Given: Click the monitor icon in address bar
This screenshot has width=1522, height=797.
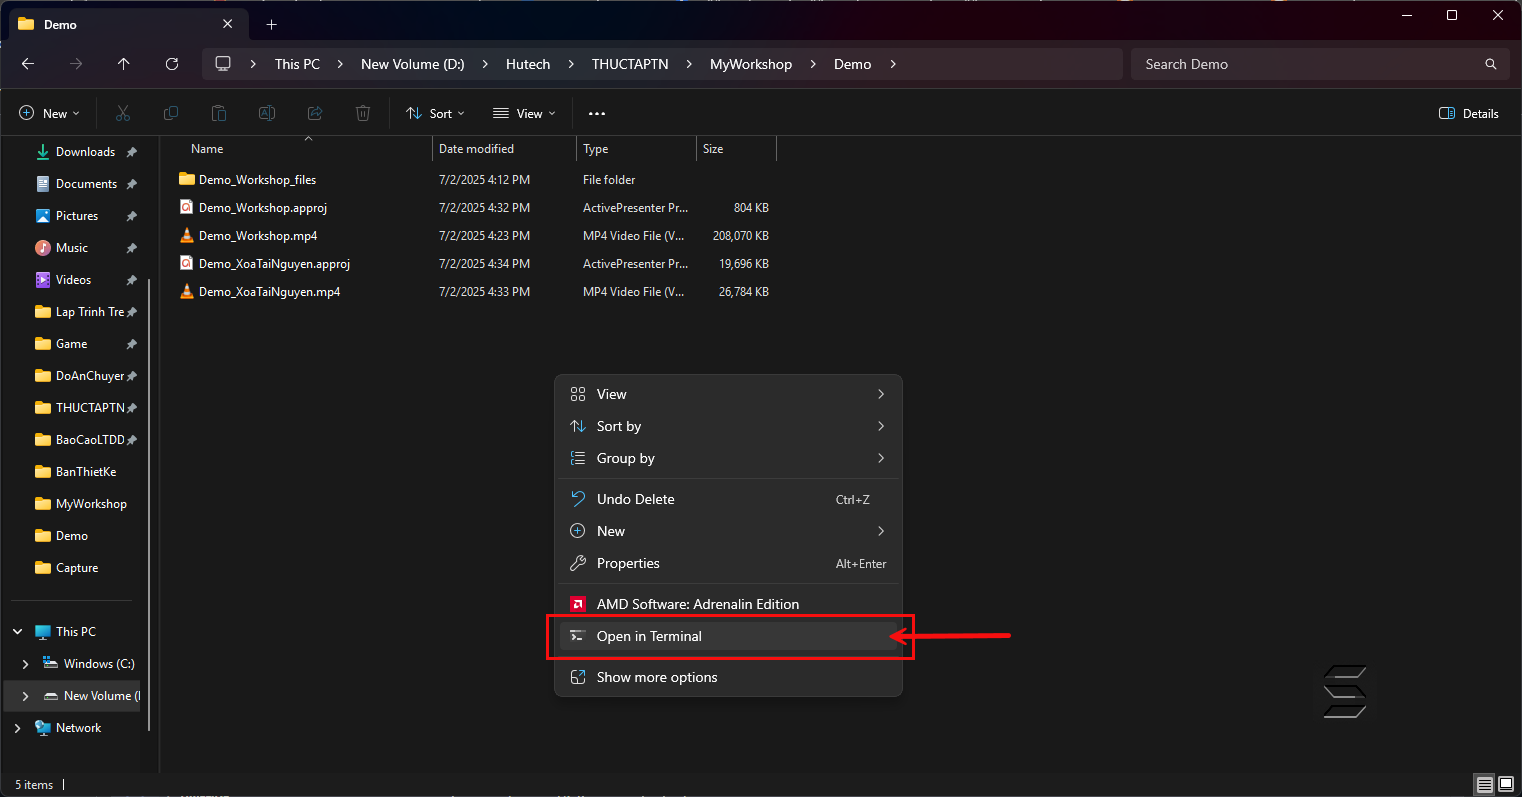Looking at the screenshot, I should pos(223,64).
